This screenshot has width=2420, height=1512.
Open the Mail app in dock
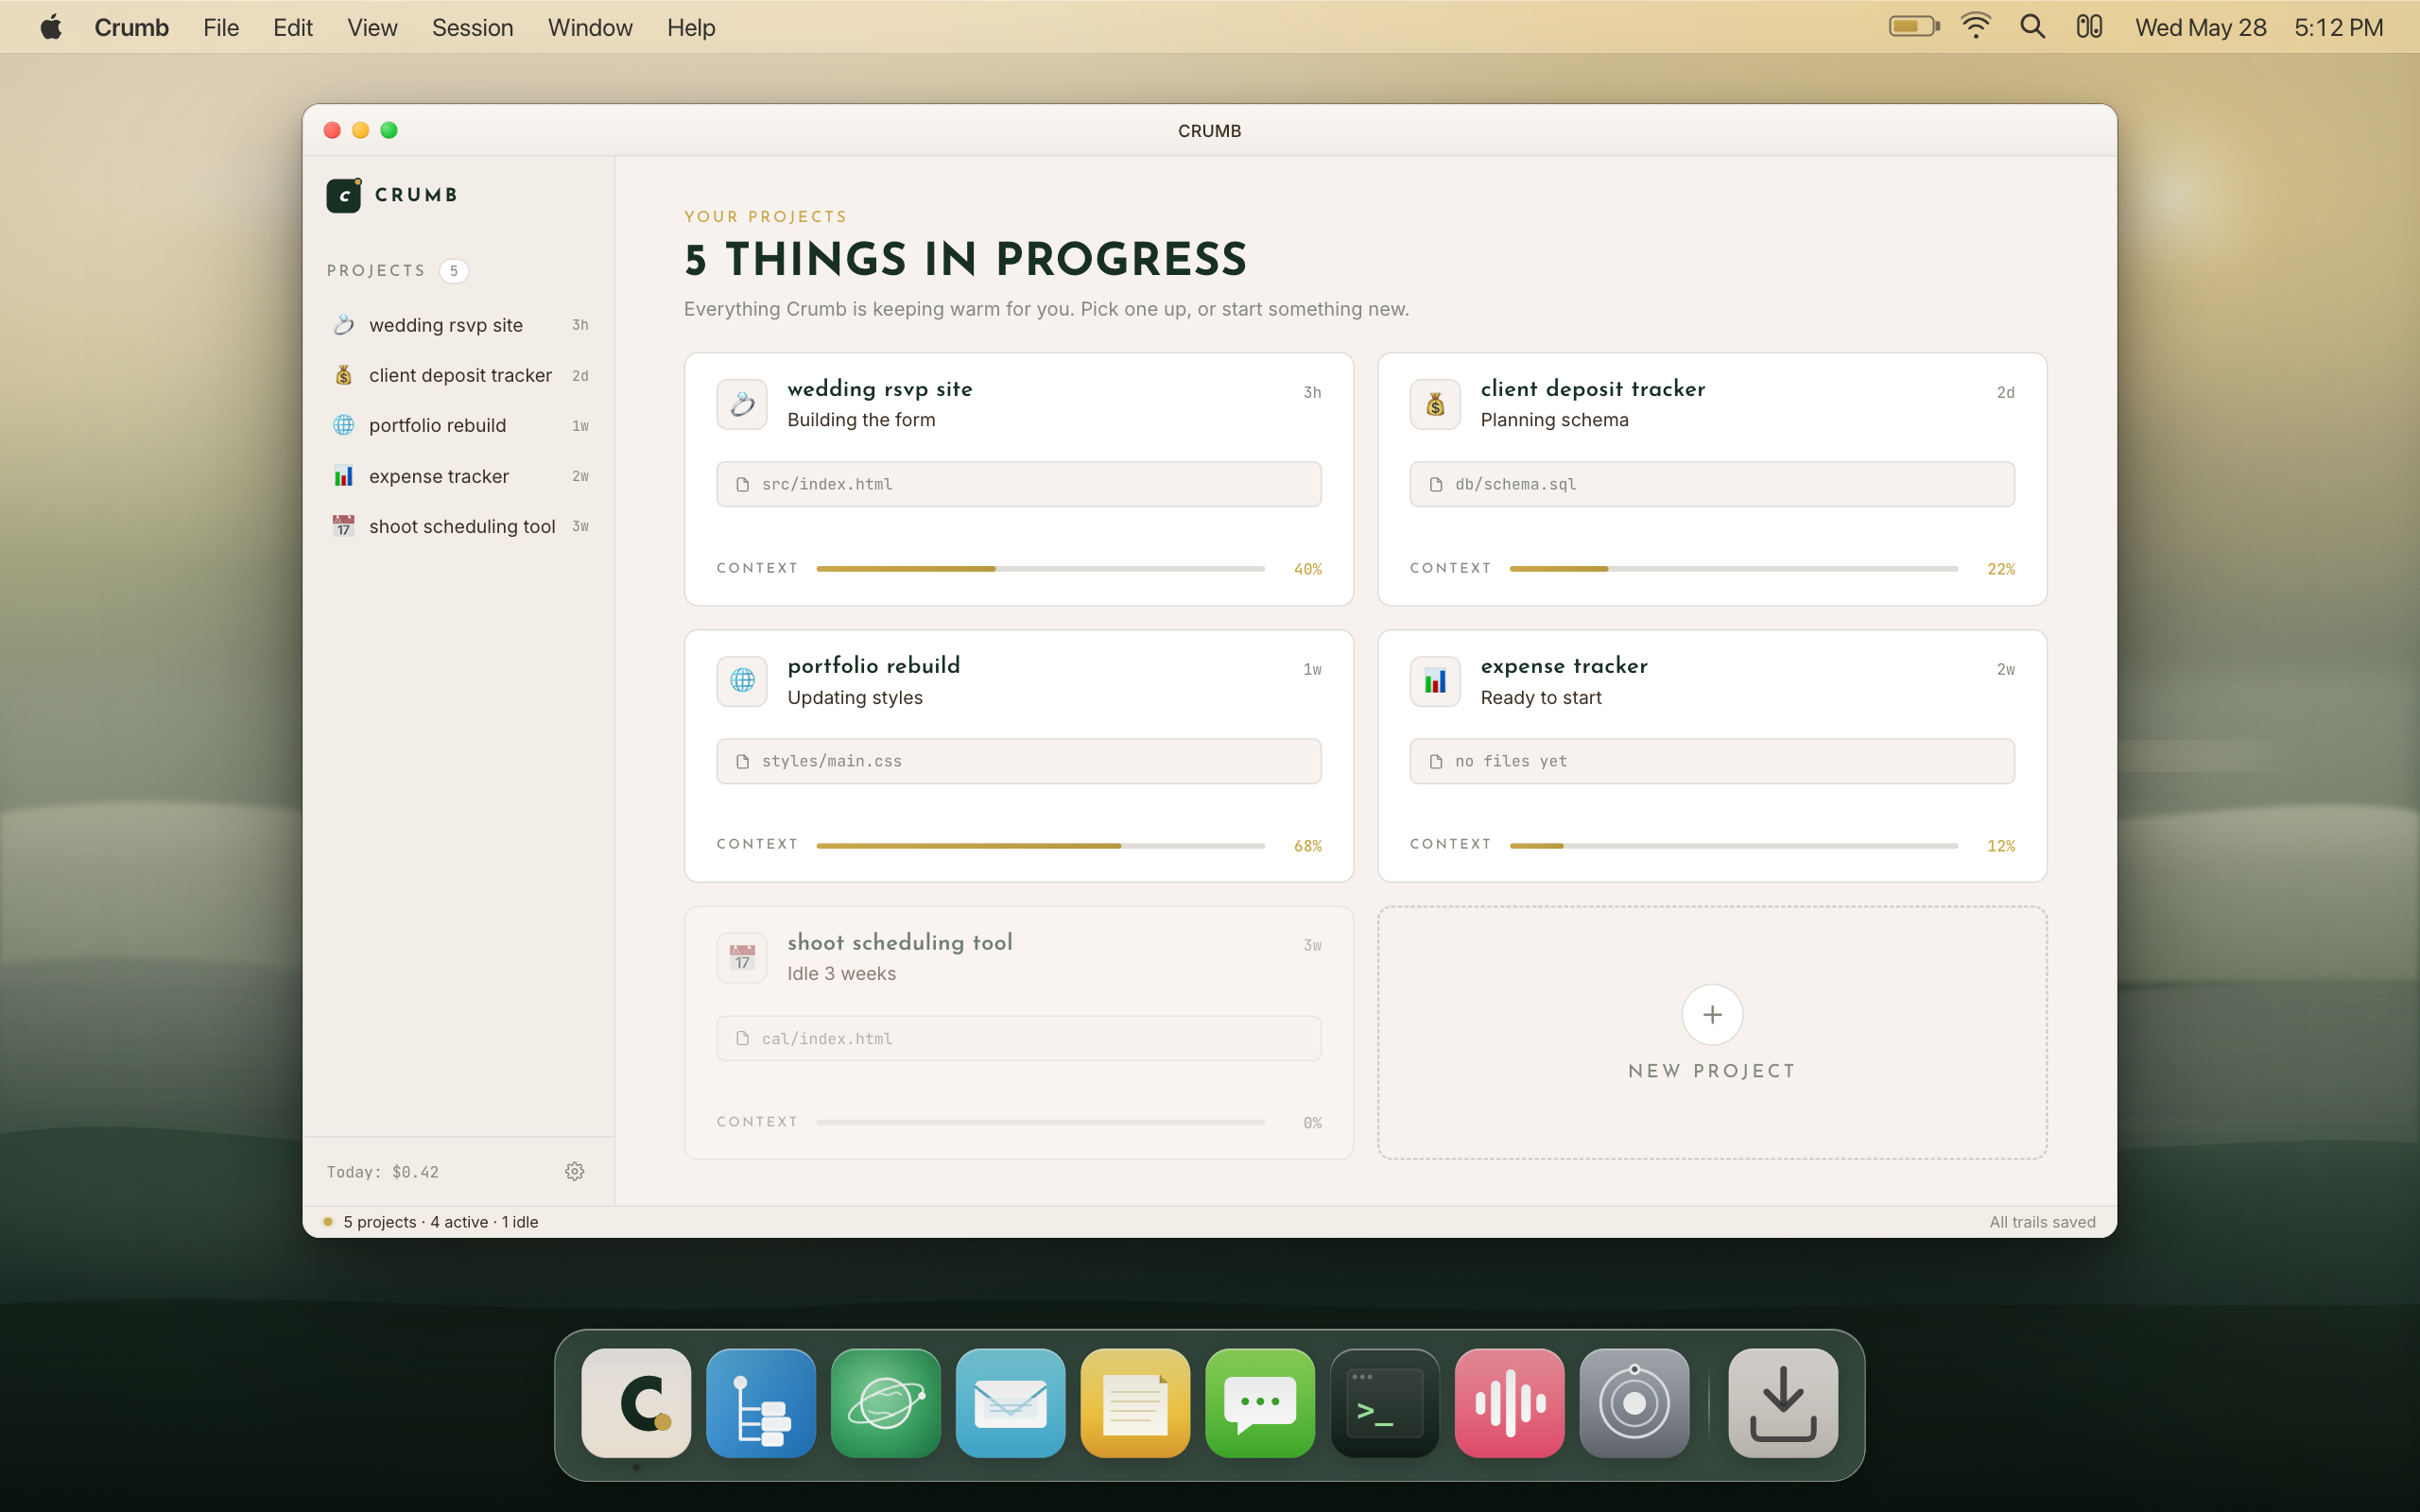pos(1010,1403)
